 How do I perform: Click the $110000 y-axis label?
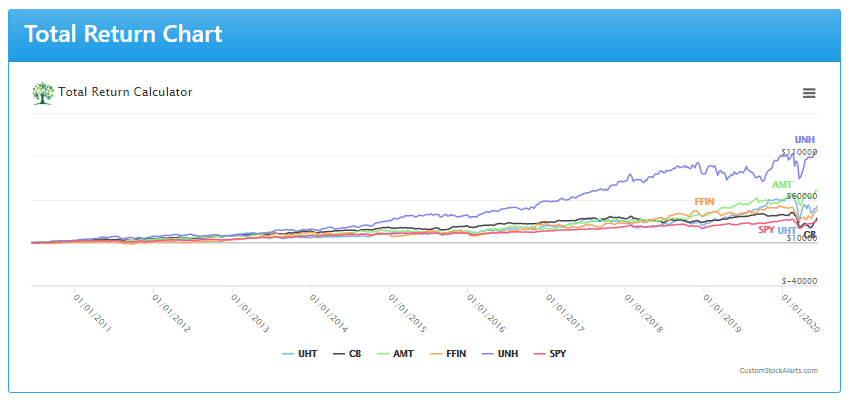[x=799, y=152]
